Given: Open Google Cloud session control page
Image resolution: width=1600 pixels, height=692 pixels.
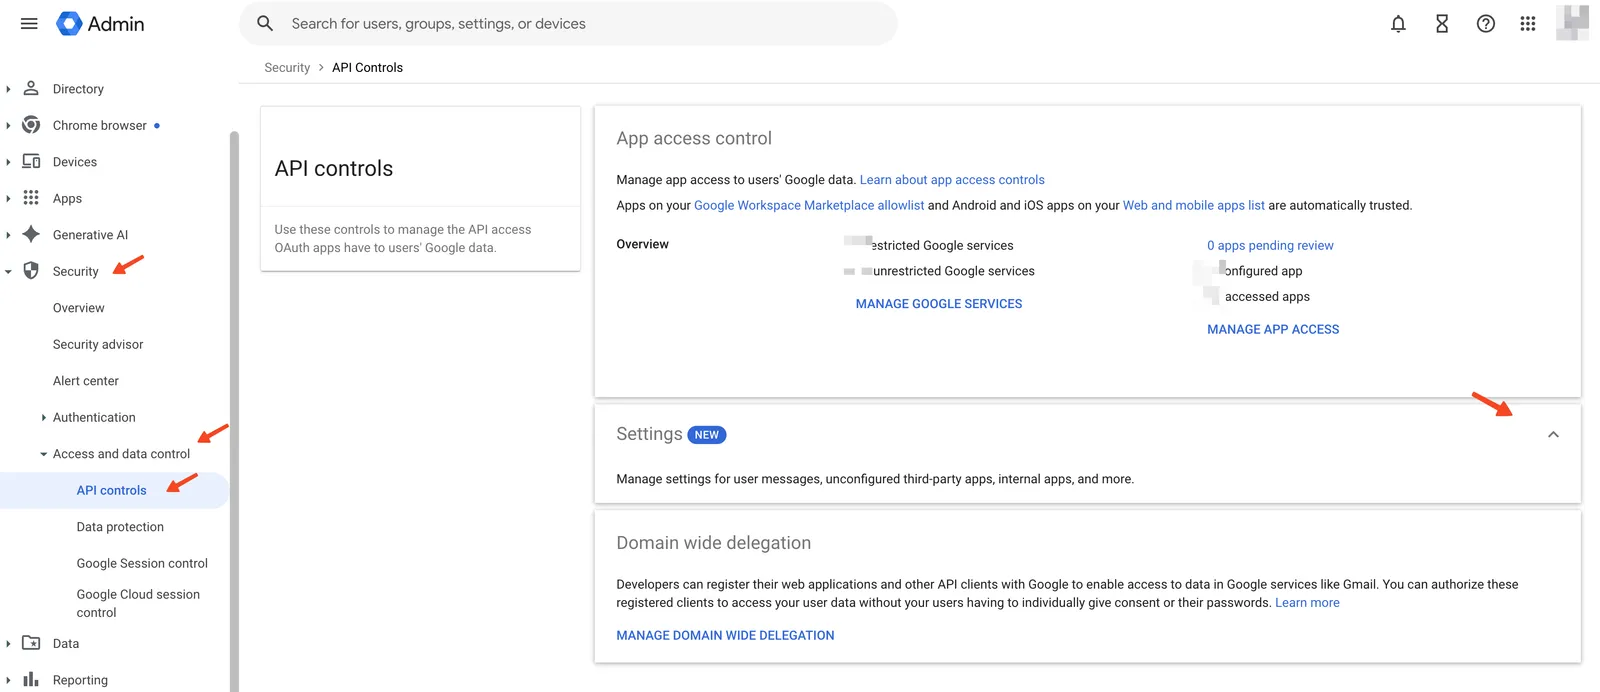Looking at the screenshot, I should [138, 603].
